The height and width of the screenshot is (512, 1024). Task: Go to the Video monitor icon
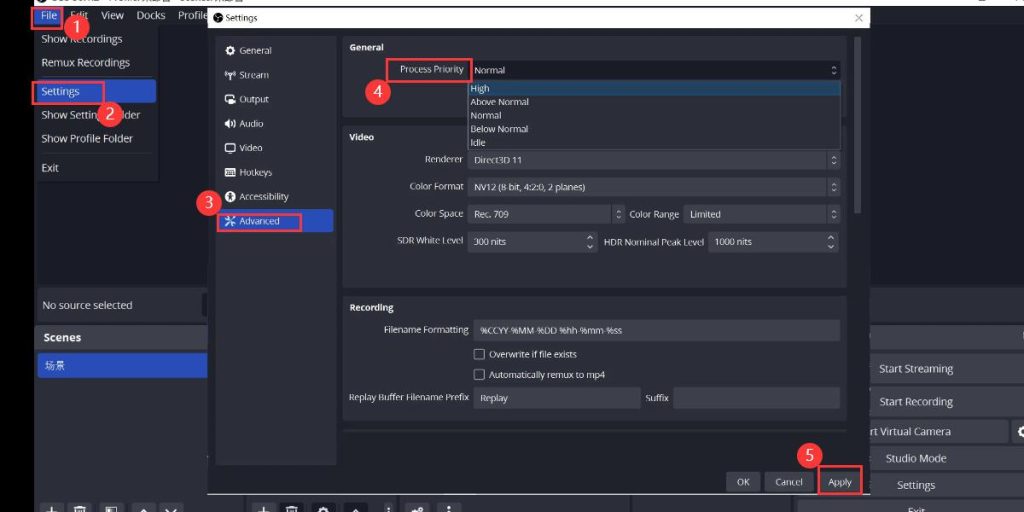coord(230,148)
